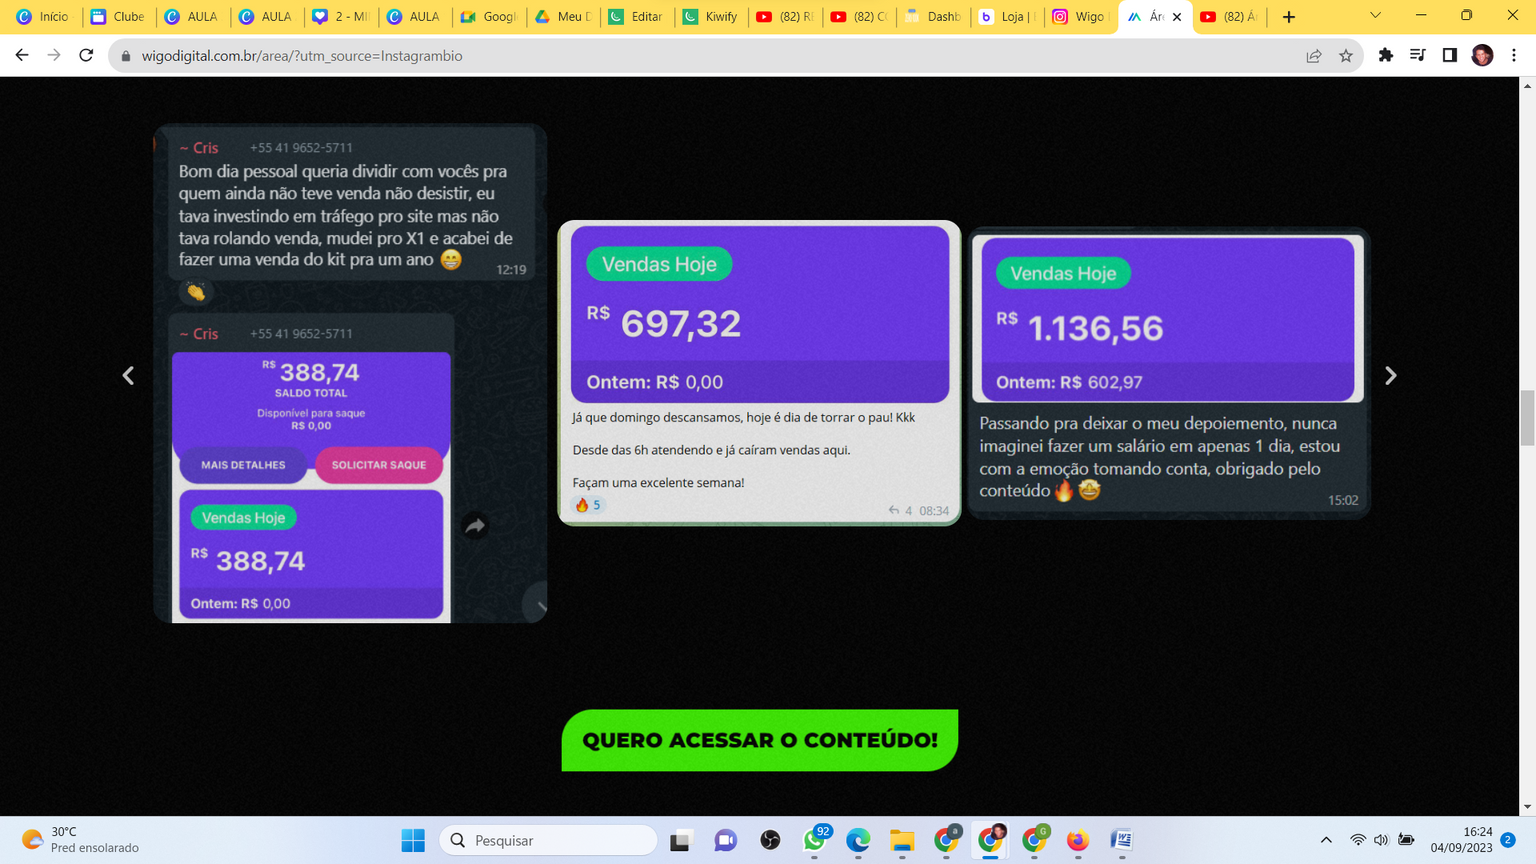Click the share page icon in address bar
The width and height of the screenshot is (1536, 864).
pos(1314,56)
